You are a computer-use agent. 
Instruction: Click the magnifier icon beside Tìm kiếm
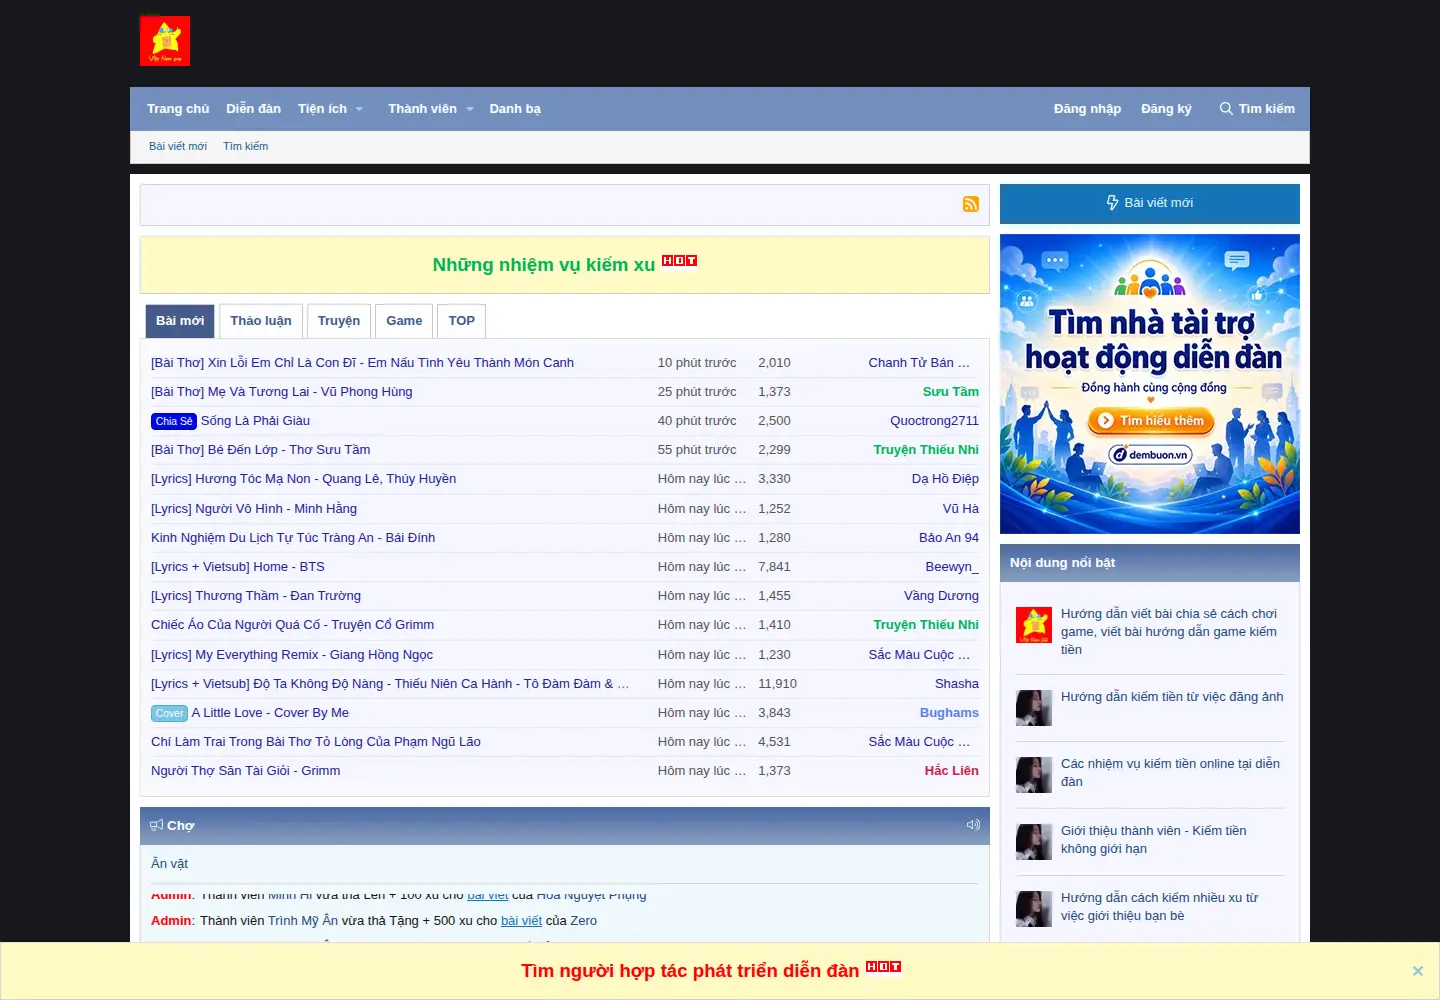tap(1226, 109)
